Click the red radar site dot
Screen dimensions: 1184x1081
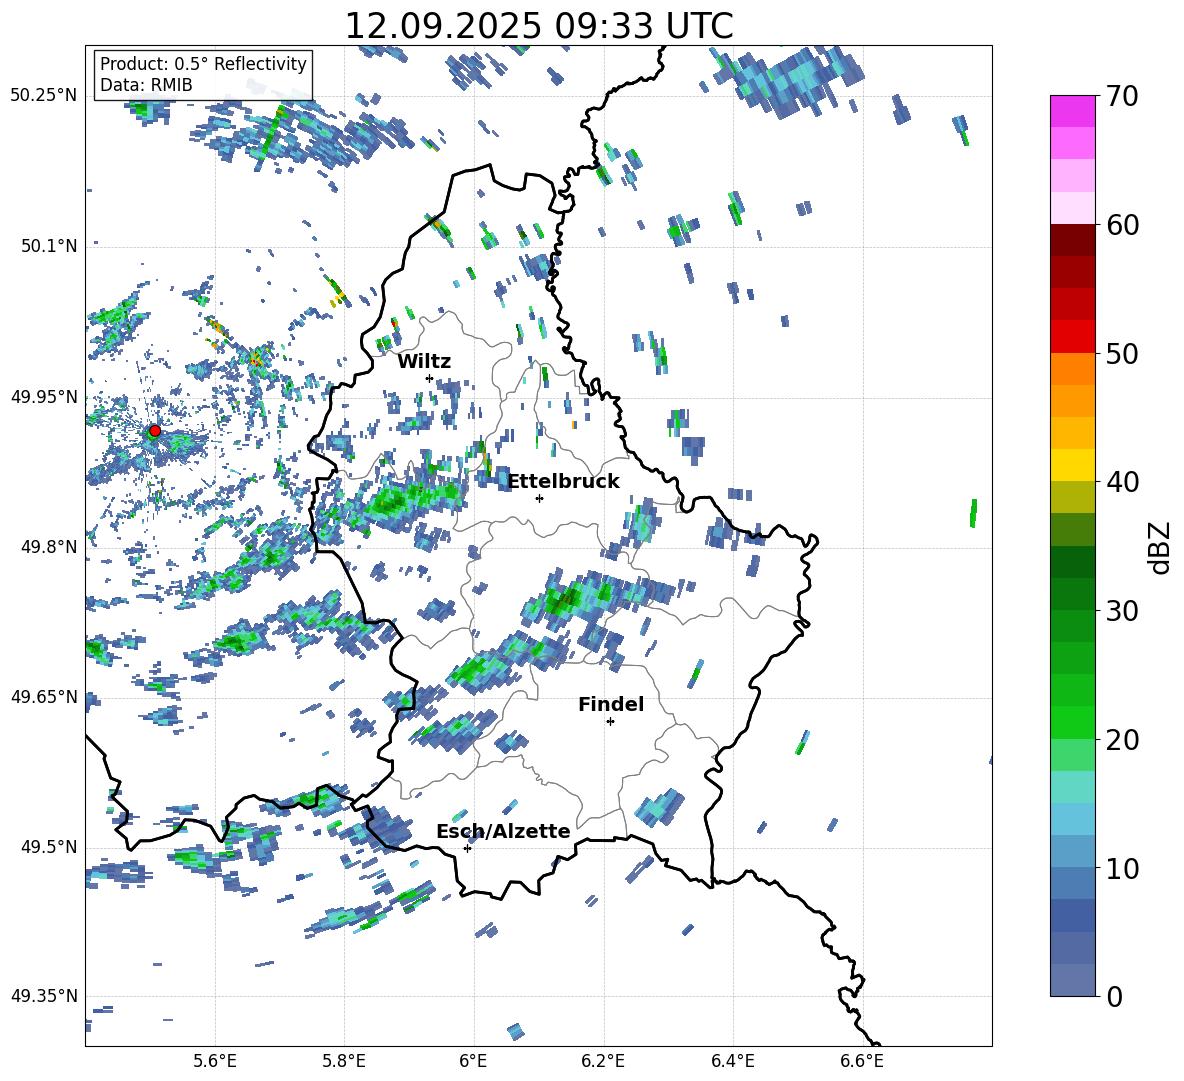[154, 431]
